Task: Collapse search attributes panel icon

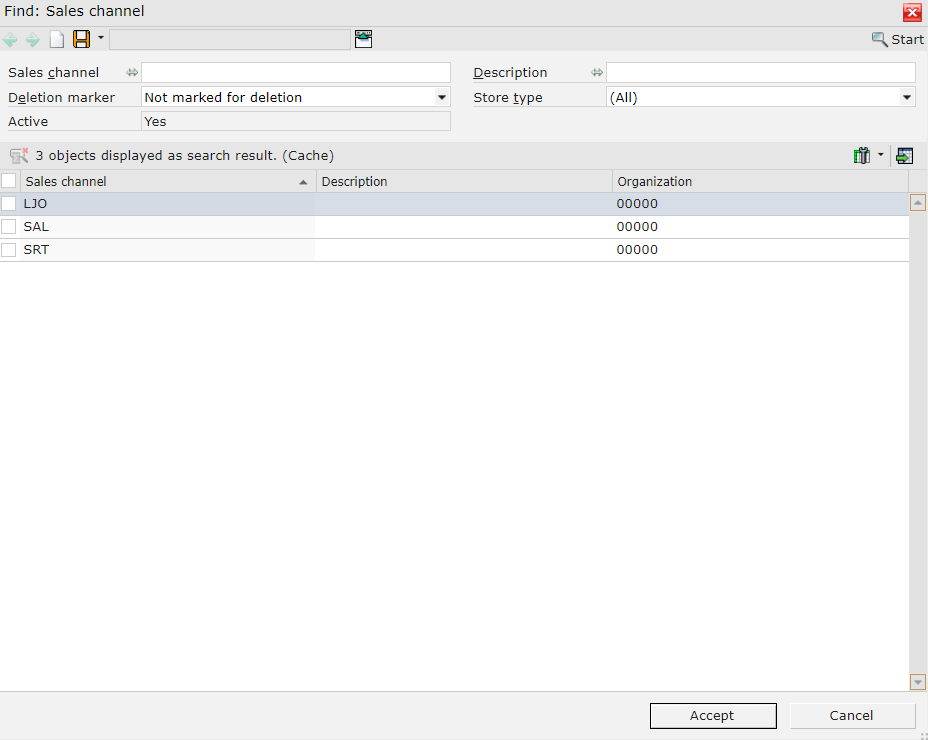Action: 363,40
